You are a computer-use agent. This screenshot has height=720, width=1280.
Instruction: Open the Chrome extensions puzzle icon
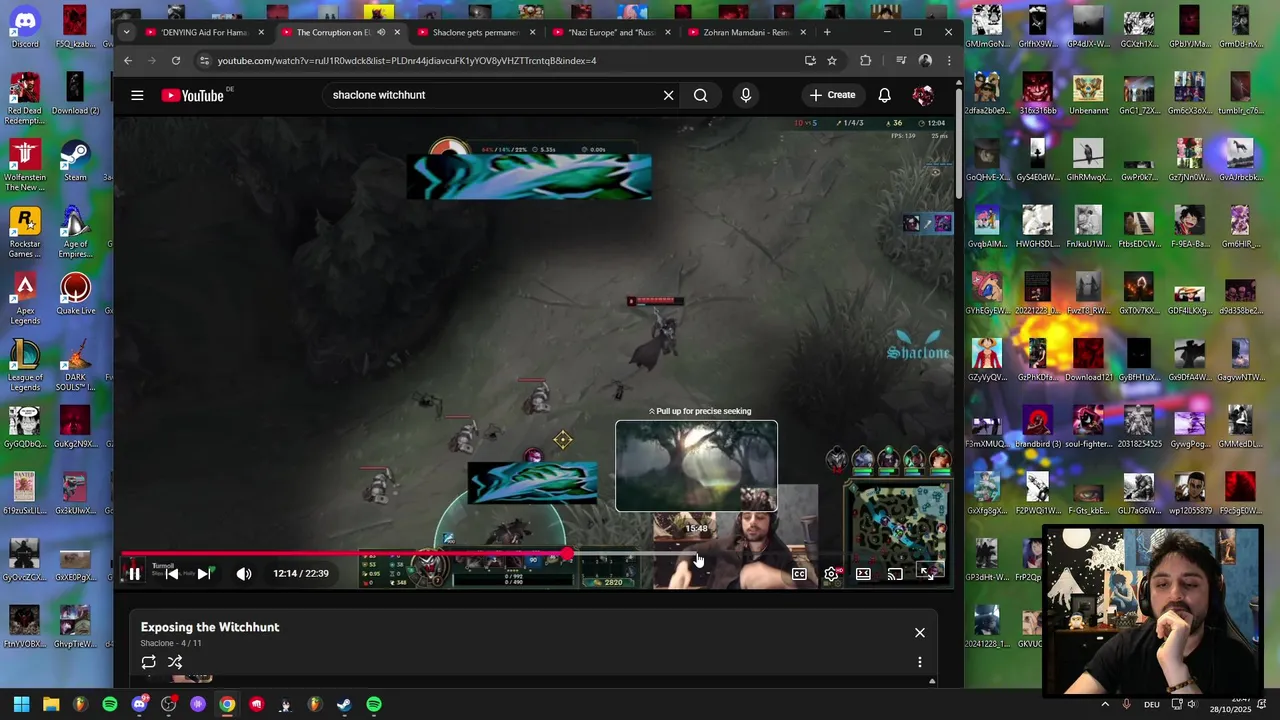point(866,60)
